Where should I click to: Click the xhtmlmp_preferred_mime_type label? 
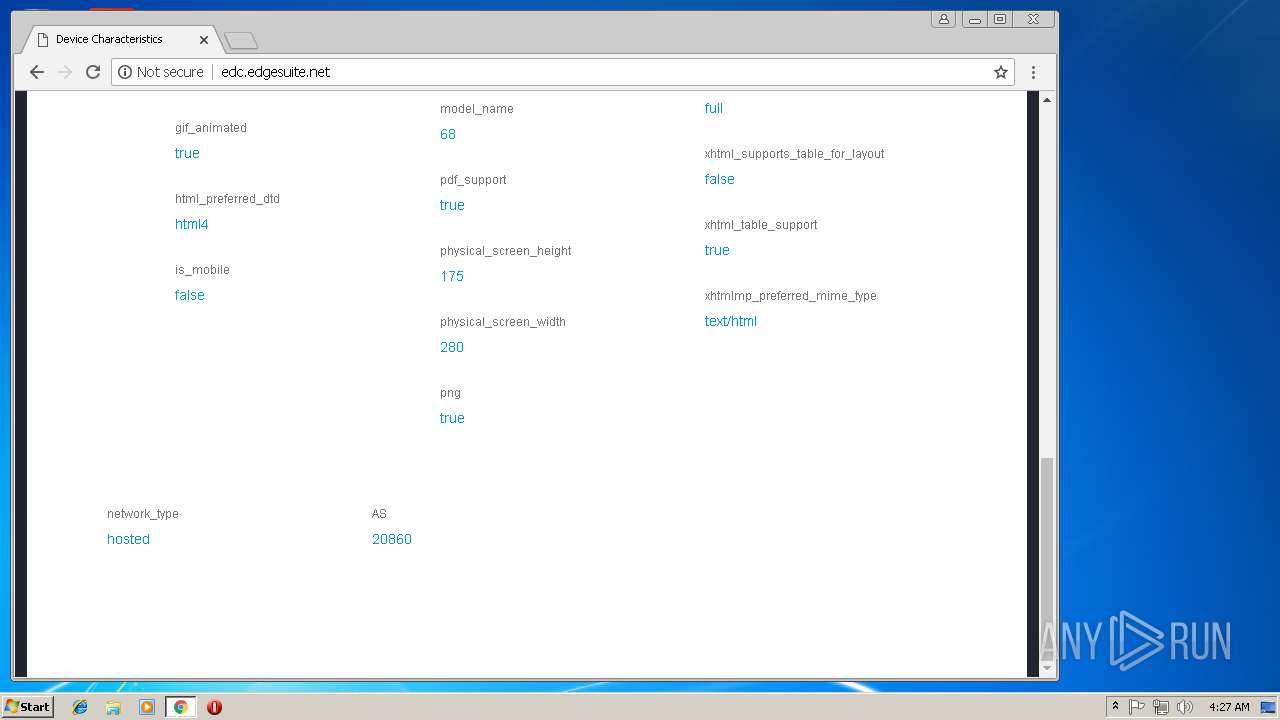(x=791, y=296)
